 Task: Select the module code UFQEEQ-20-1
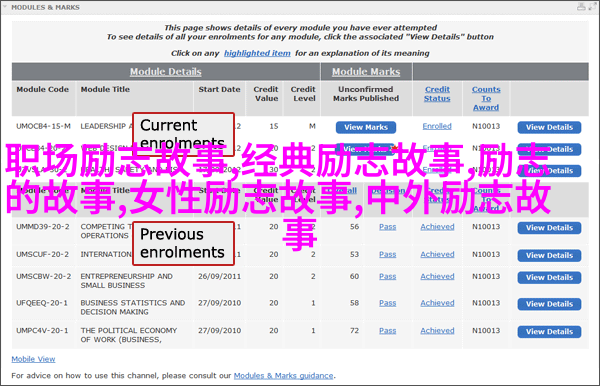click(x=42, y=303)
